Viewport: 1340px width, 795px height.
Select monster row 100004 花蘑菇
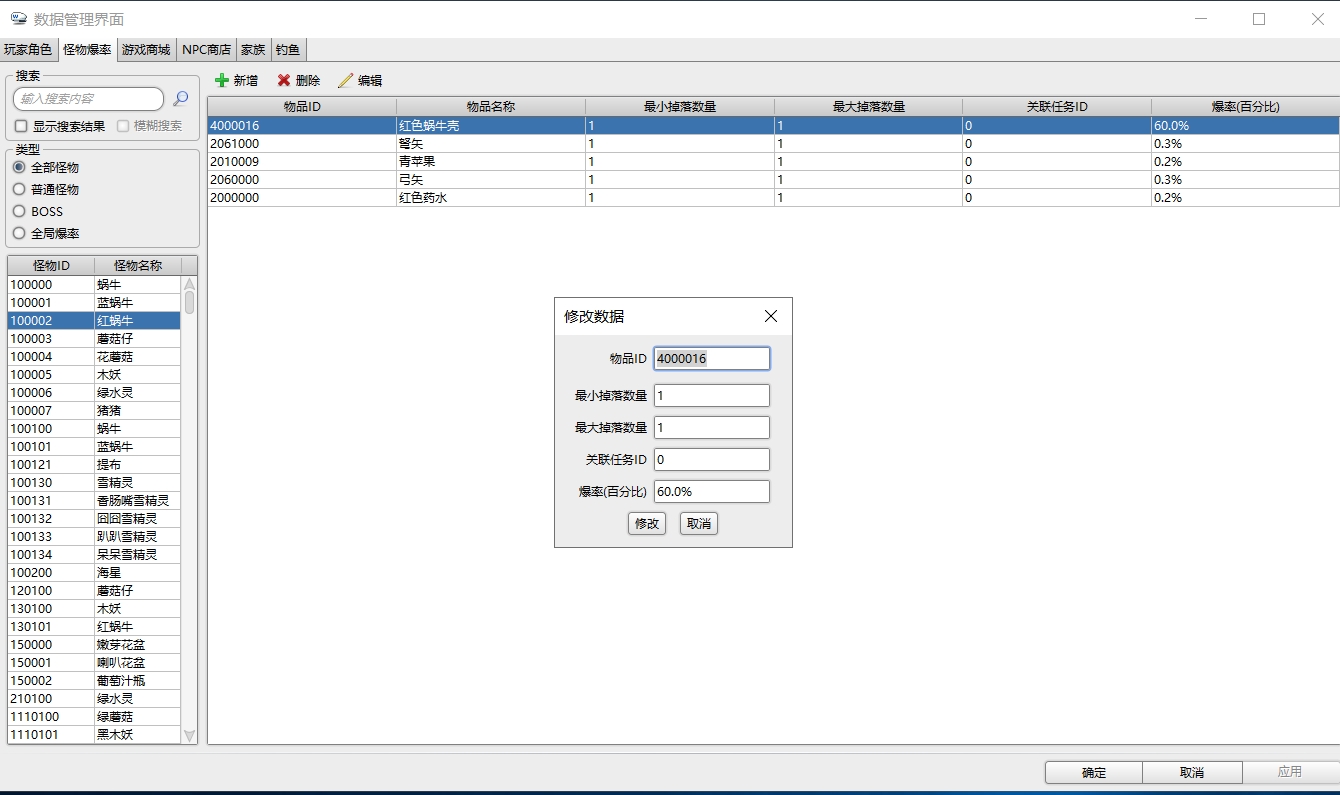(x=94, y=356)
